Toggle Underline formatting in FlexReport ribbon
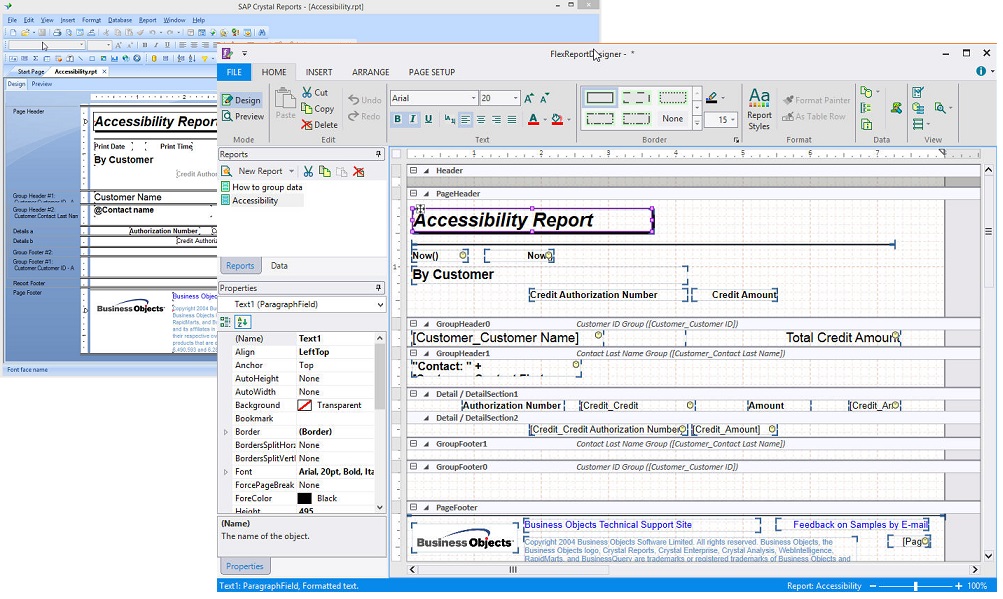 pyautogui.click(x=428, y=118)
